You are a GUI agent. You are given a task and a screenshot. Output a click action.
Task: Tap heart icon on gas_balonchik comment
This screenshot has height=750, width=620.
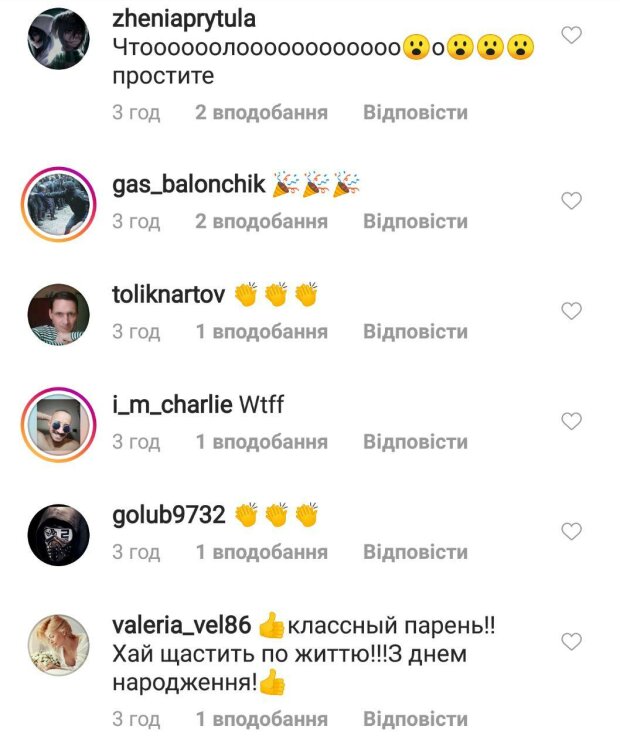pos(571,200)
